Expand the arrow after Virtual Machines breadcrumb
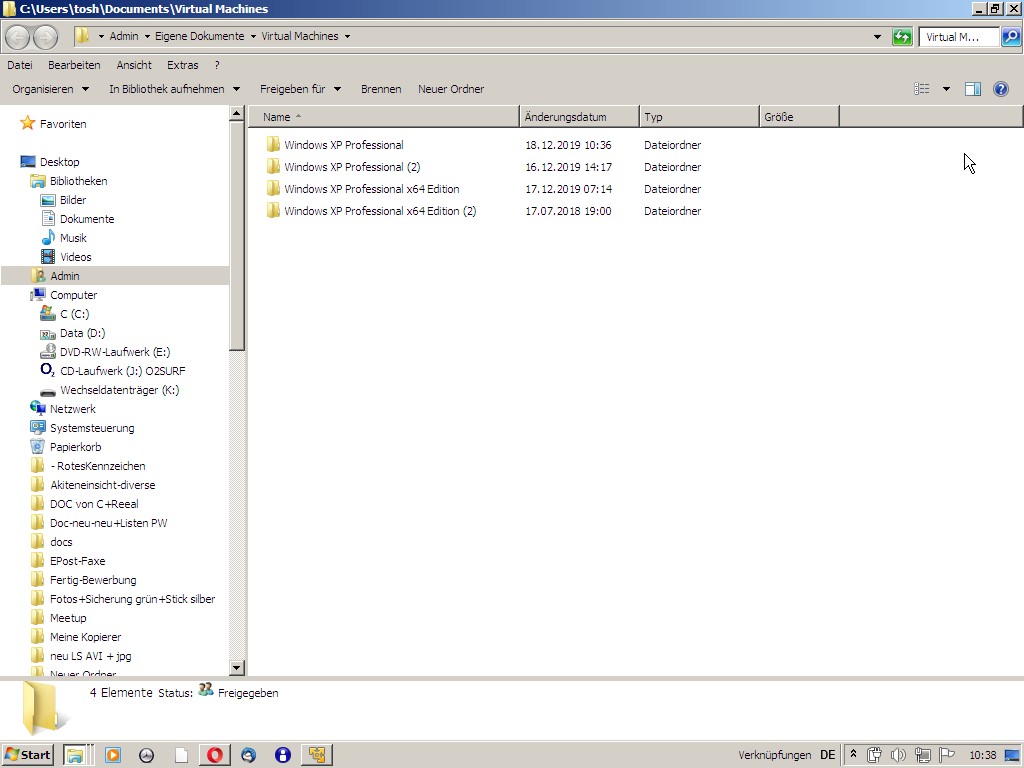Screen dimensions: 1024x768 point(347,37)
